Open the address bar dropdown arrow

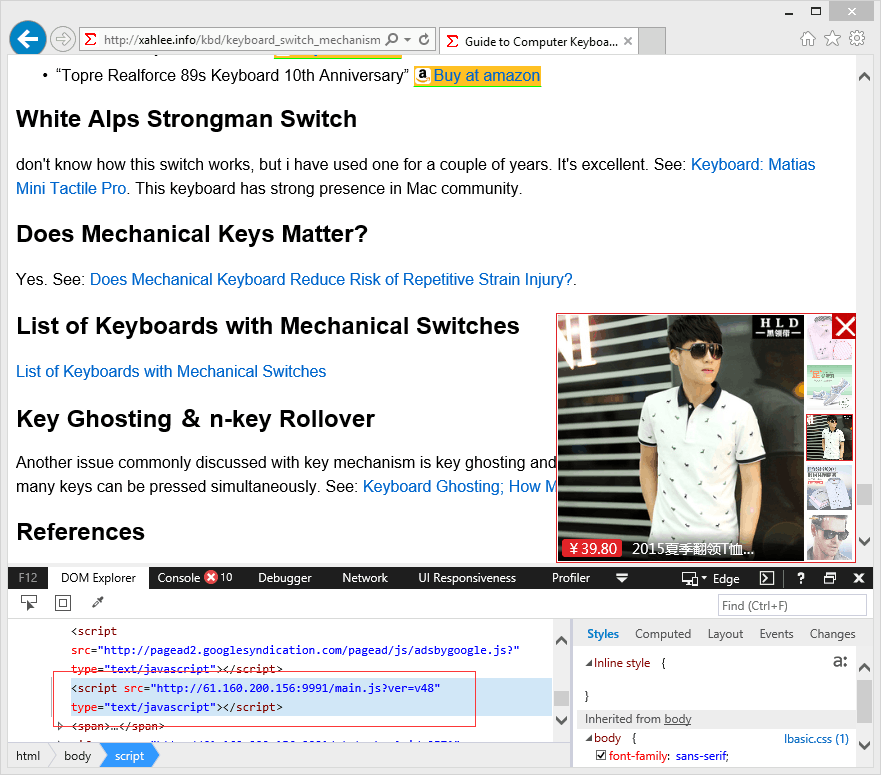click(407, 39)
